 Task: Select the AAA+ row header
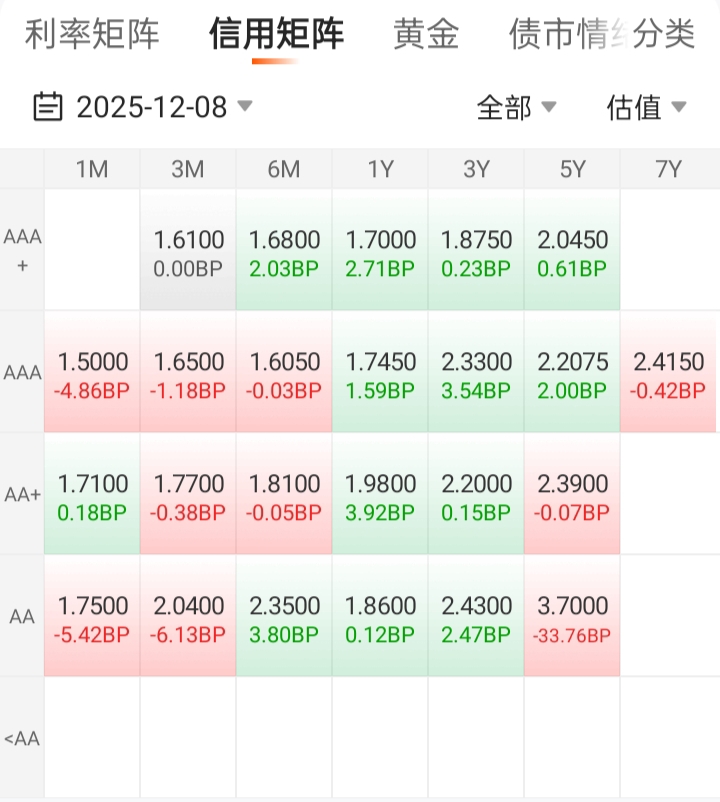point(22,250)
